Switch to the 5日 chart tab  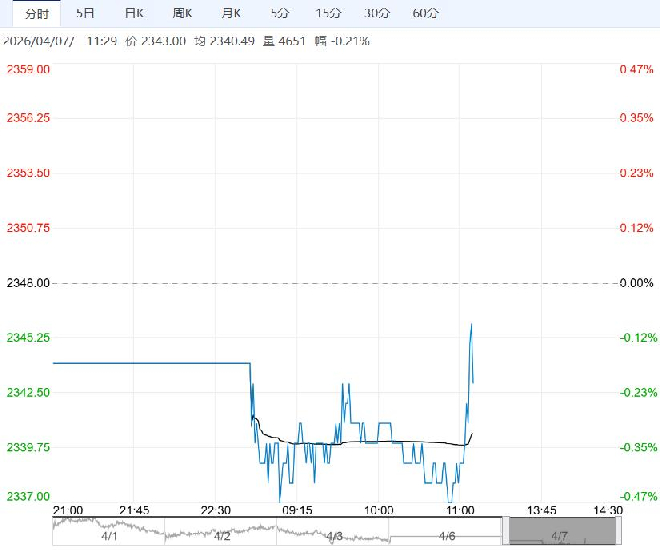[87, 13]
